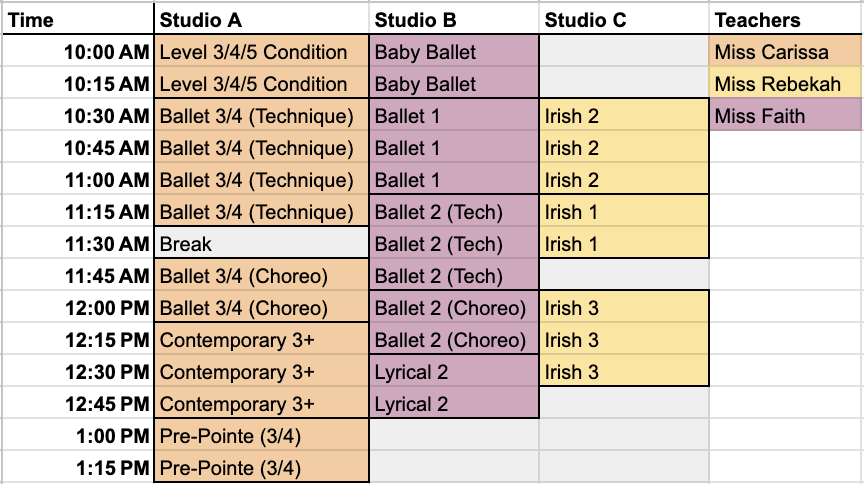Click the Miss Rebekah legend cell

pyautogui.click(x=785, y=84)
